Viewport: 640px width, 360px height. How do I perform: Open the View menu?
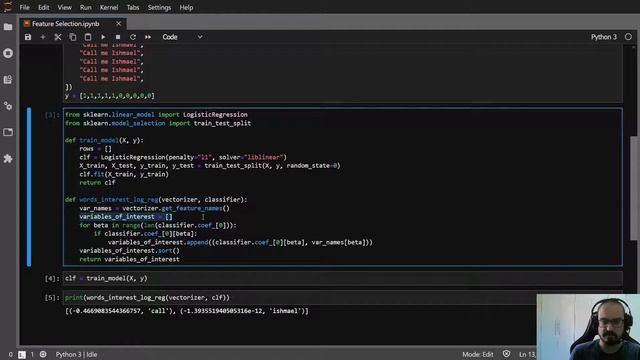64,7
